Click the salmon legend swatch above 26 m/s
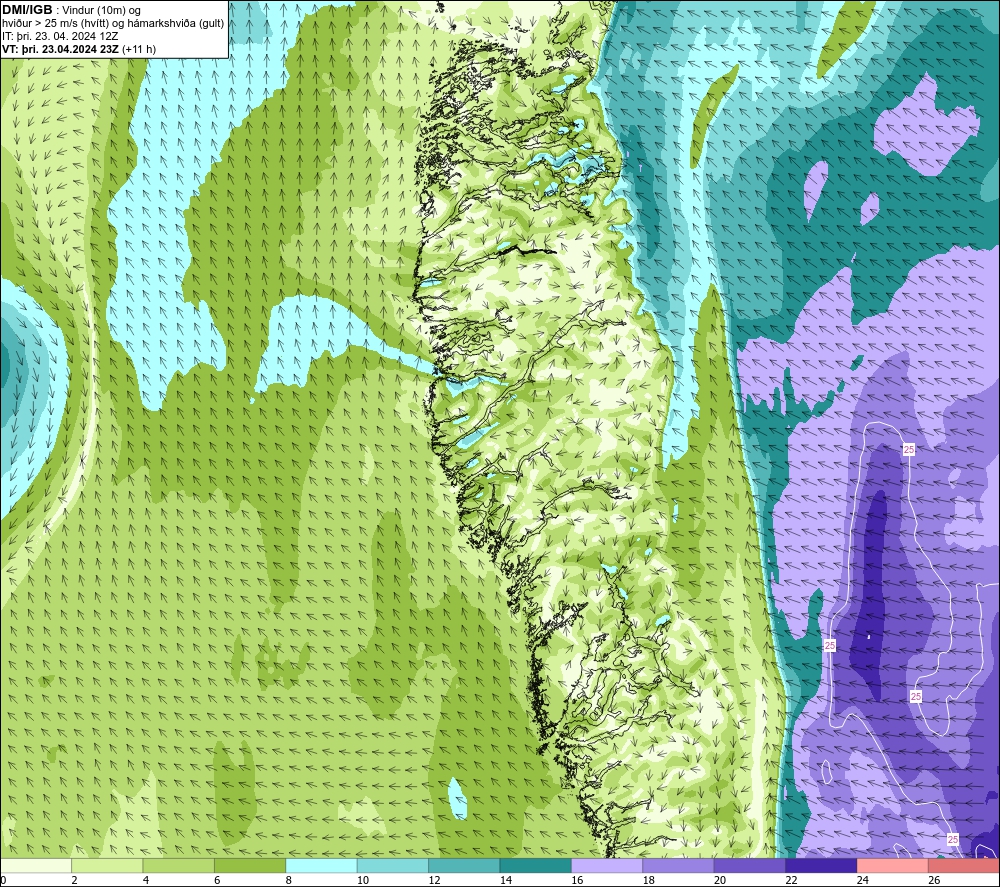Image resolution: width=1000 pixels, height=887 pixels. click(x=964, y=865)
